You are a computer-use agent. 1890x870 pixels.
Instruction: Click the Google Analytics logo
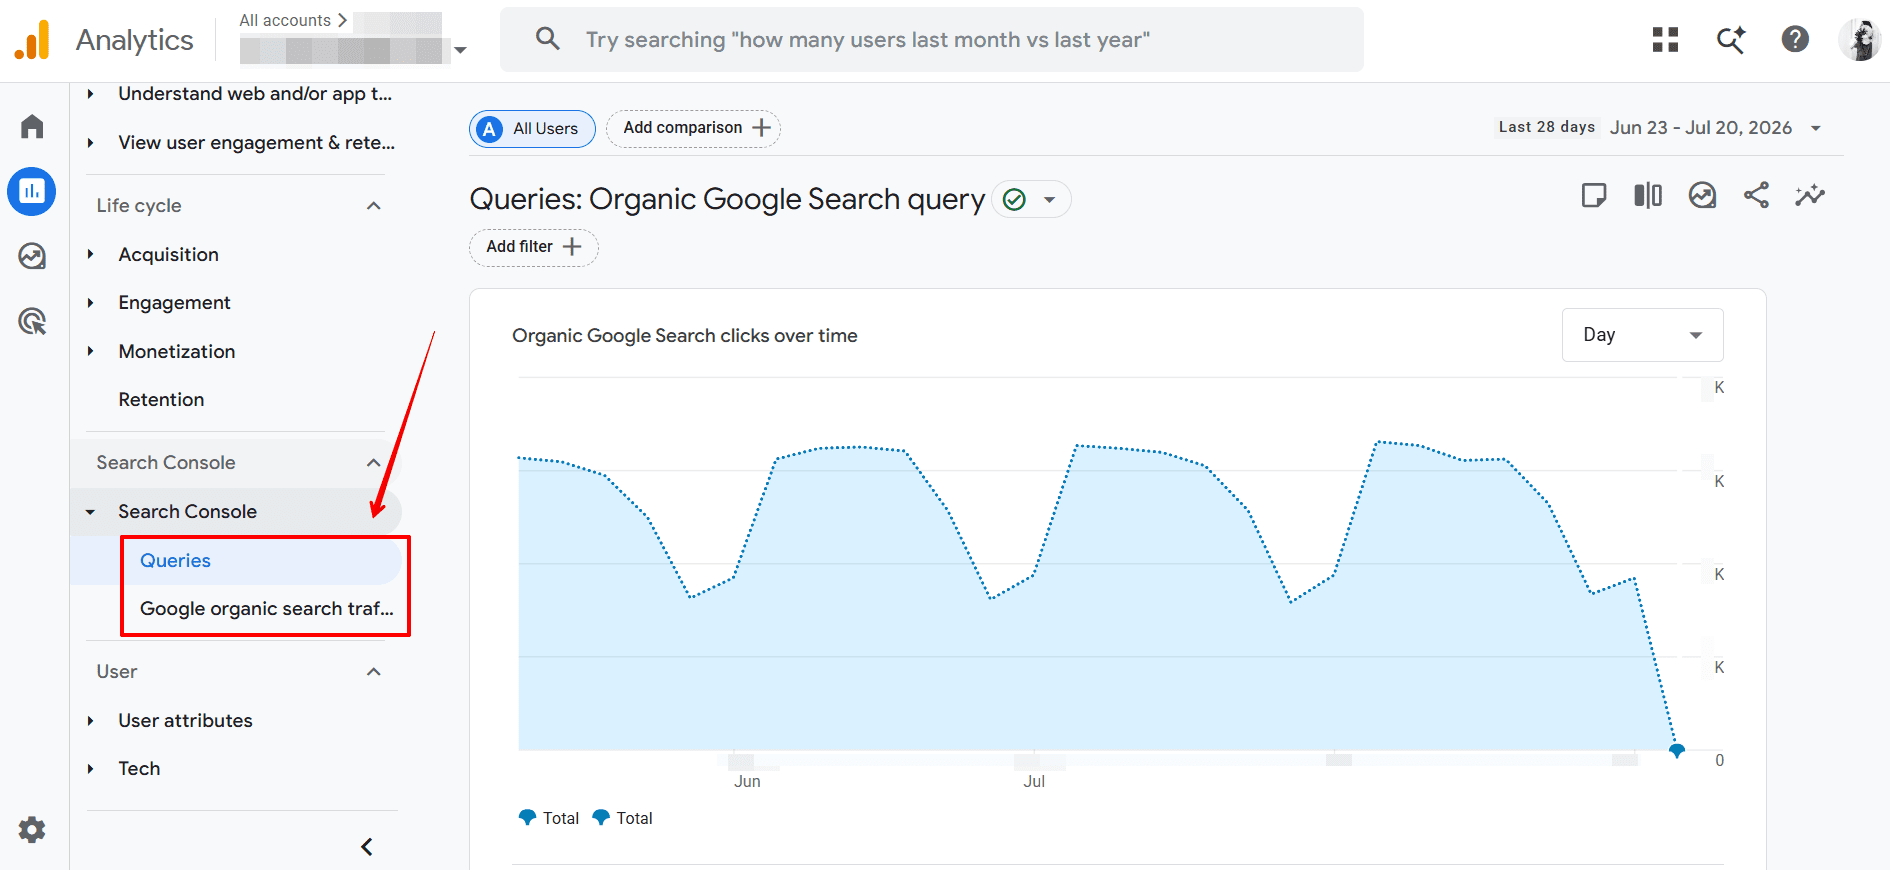[x=32, y=40]
